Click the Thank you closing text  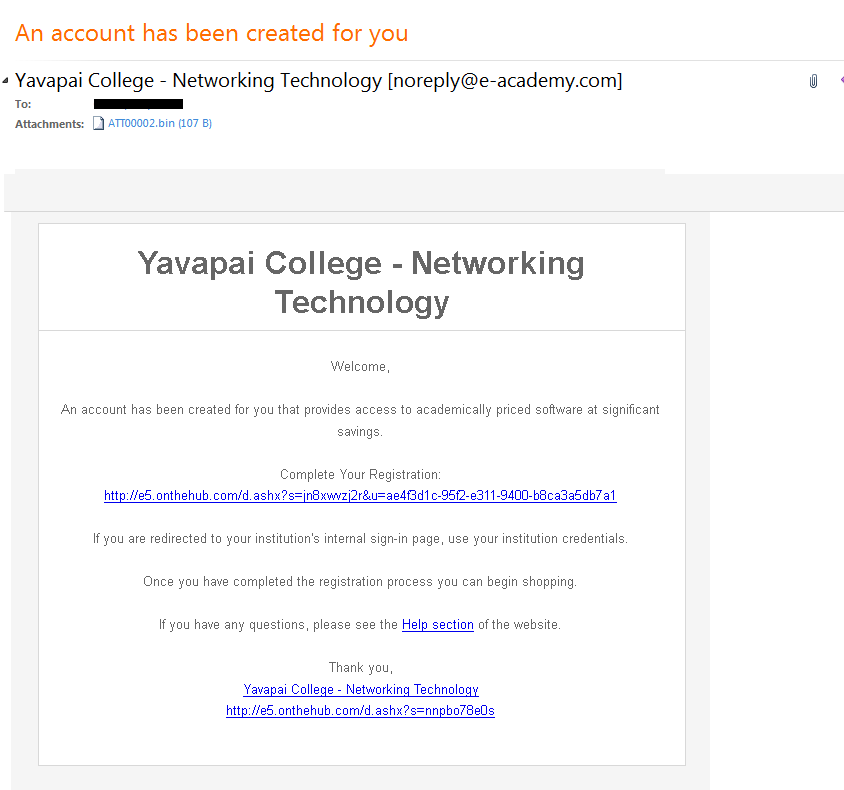[361, 668]
